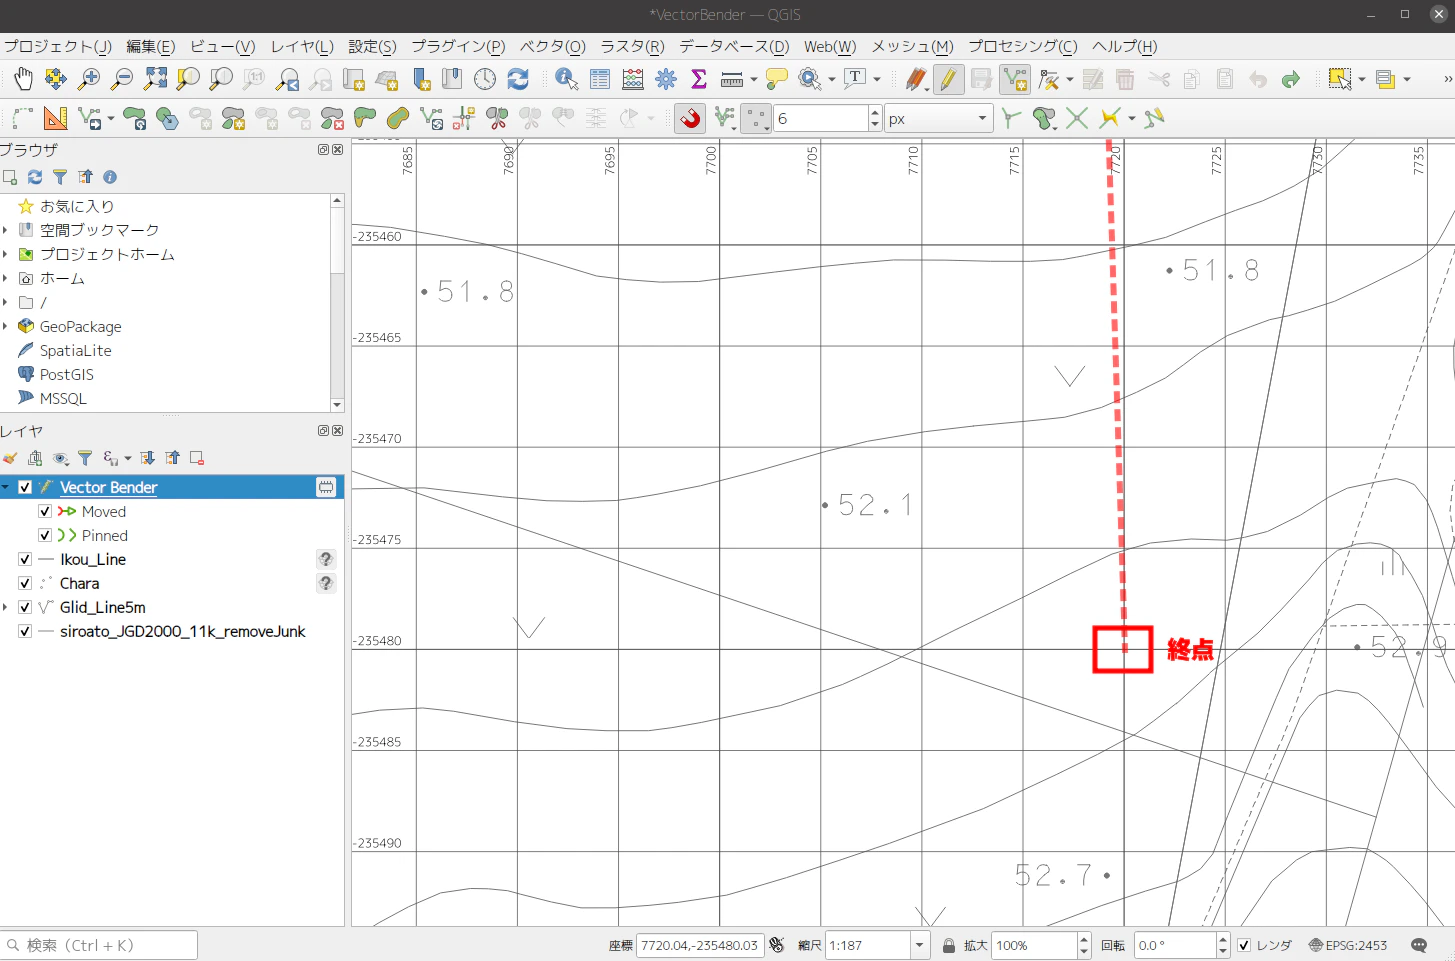Open the ベクタ(O) menu

click(552, 47)
